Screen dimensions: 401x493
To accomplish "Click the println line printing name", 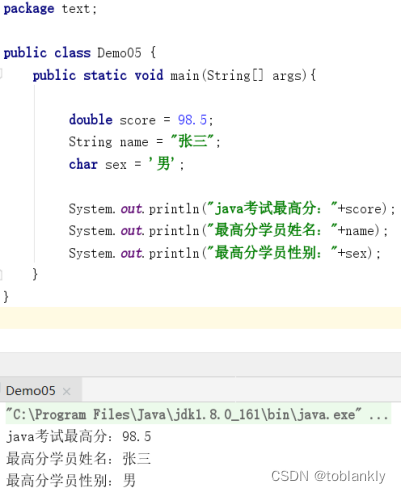I will point(228,230).
